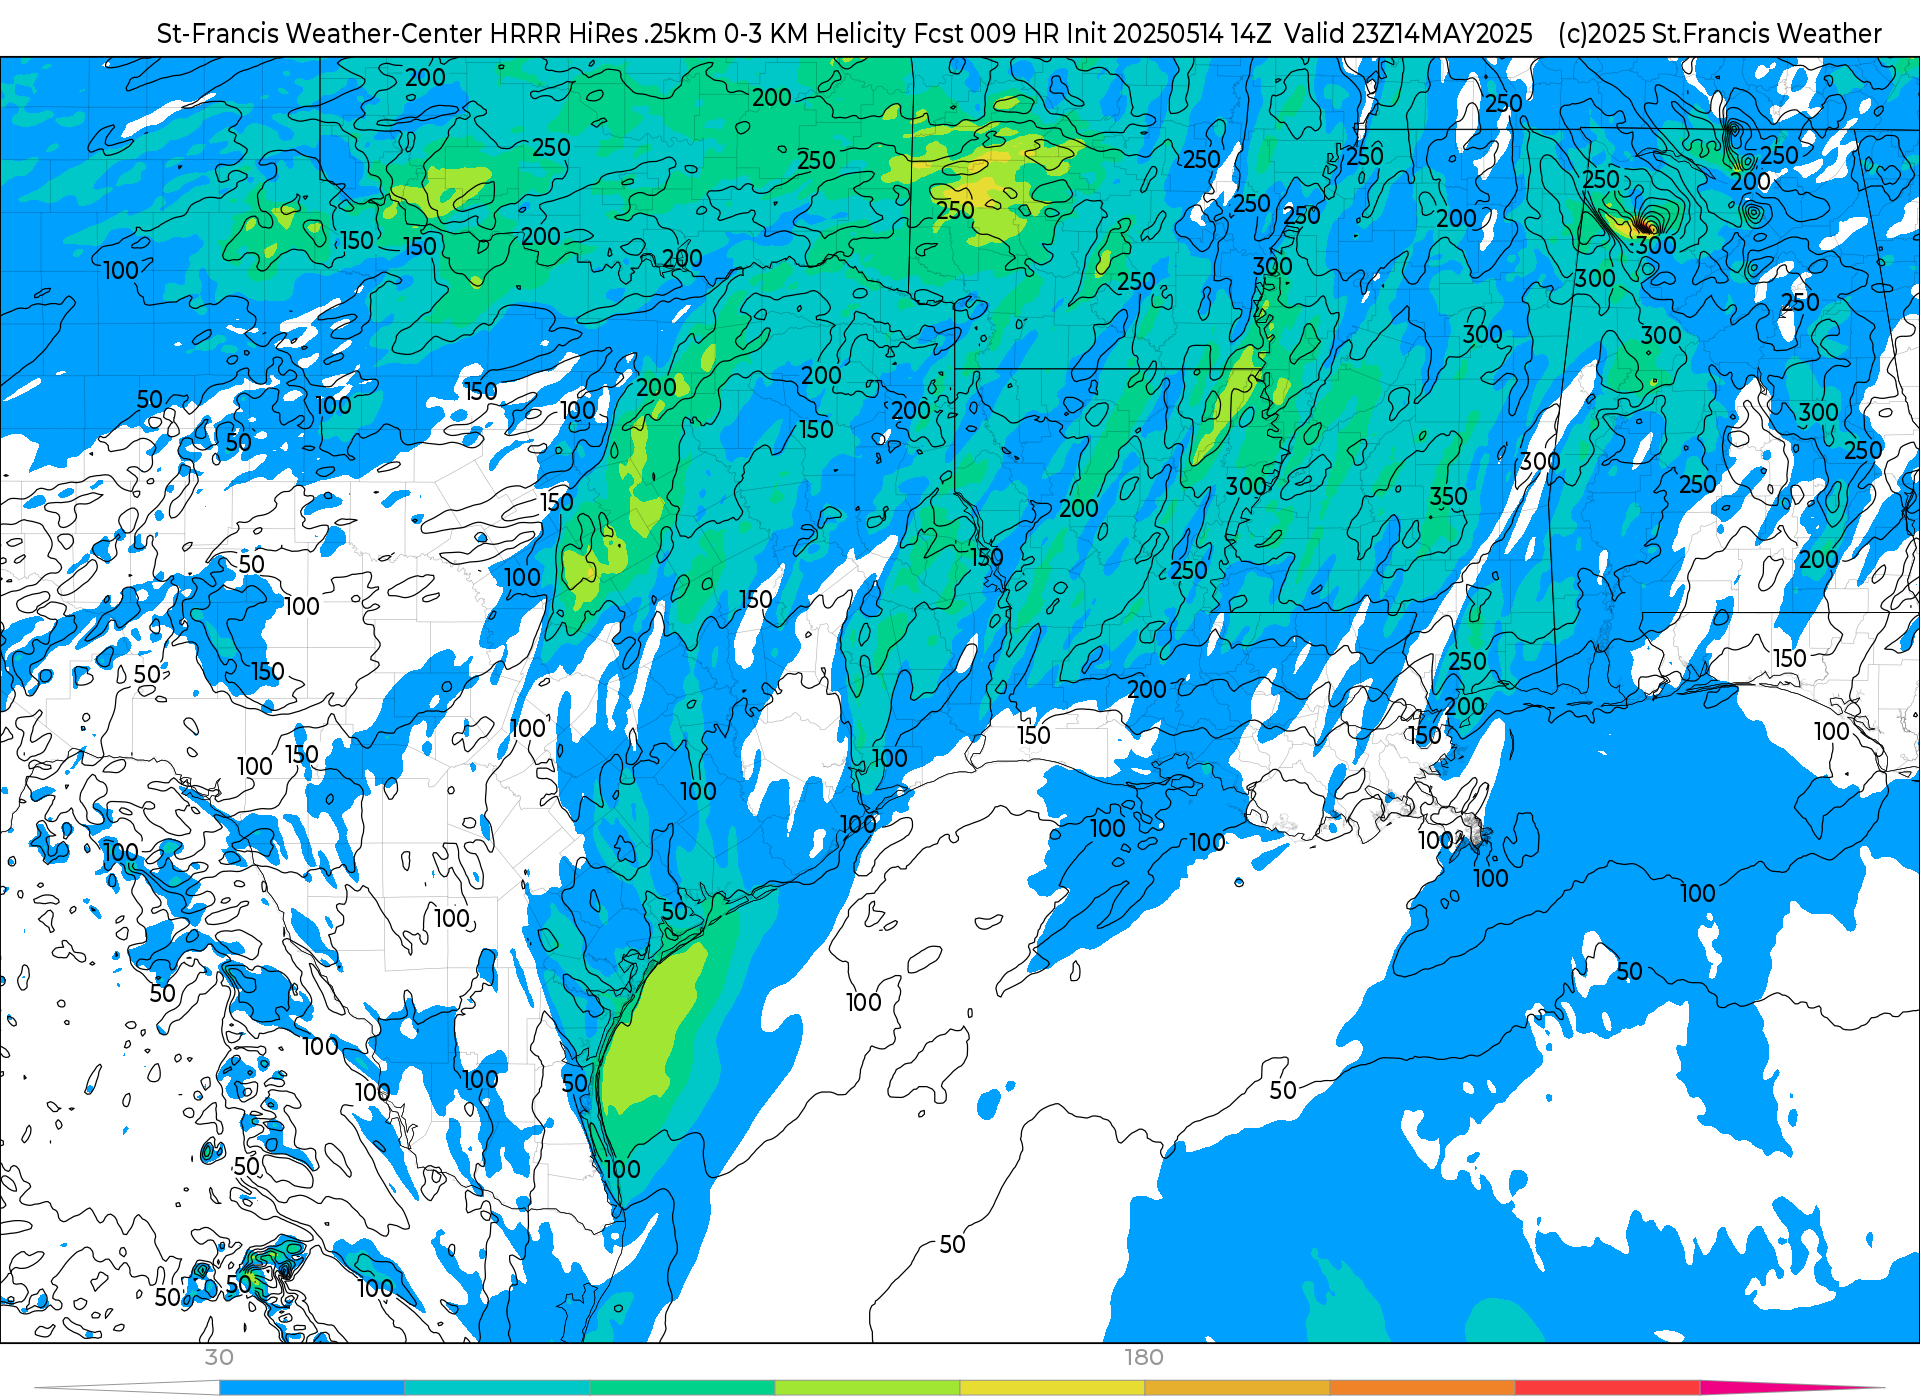Click "Init 20250514 14Z" in the title
Image resolution: width=1920 pixels, height=1400 pixels.
pyautogui.click(x=1169, y=34)
